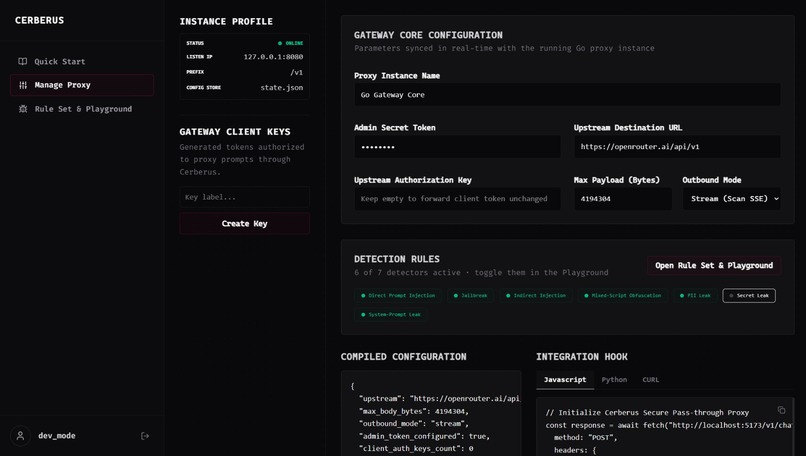
Task: Click the listen IP 127.0.0.1:8080
Action: 273,57
